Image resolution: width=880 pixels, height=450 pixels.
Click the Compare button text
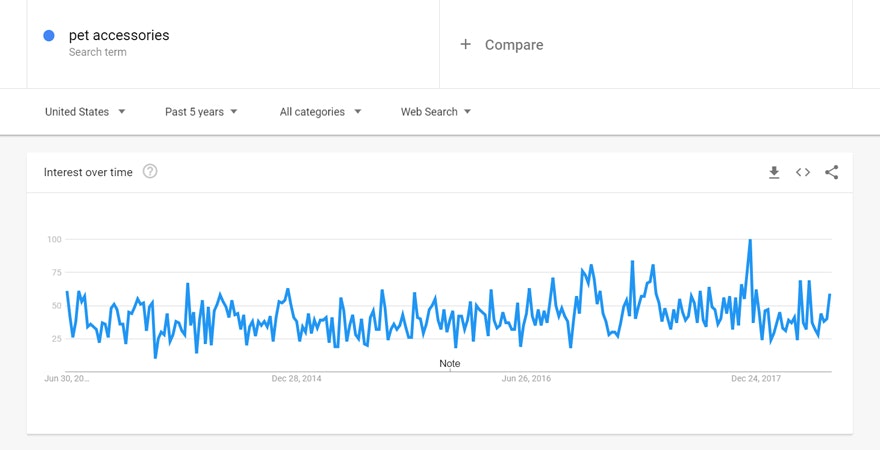coord(514,45)
